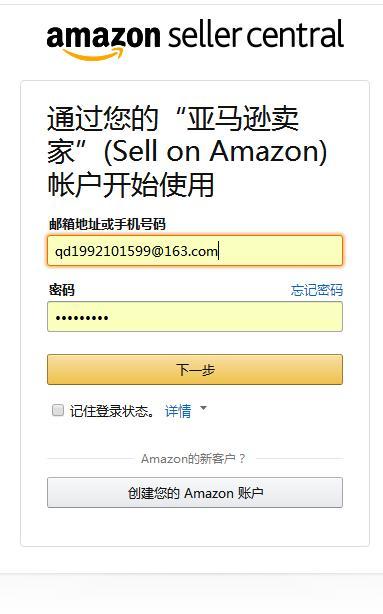Click the 密码 field label
Screen dimensions: 383x614
pyautogui.click(x=61, y=290)
